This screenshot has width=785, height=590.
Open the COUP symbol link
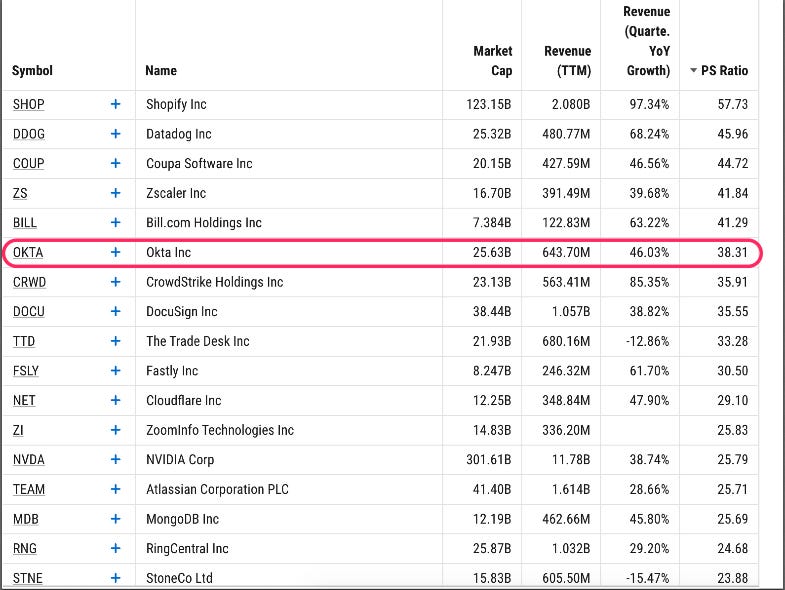coord(29,163)
